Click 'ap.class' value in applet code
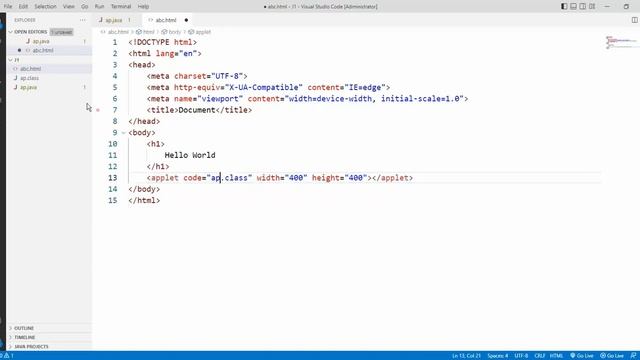The height and width of the screenshot is (360, 640). point(229,178)
